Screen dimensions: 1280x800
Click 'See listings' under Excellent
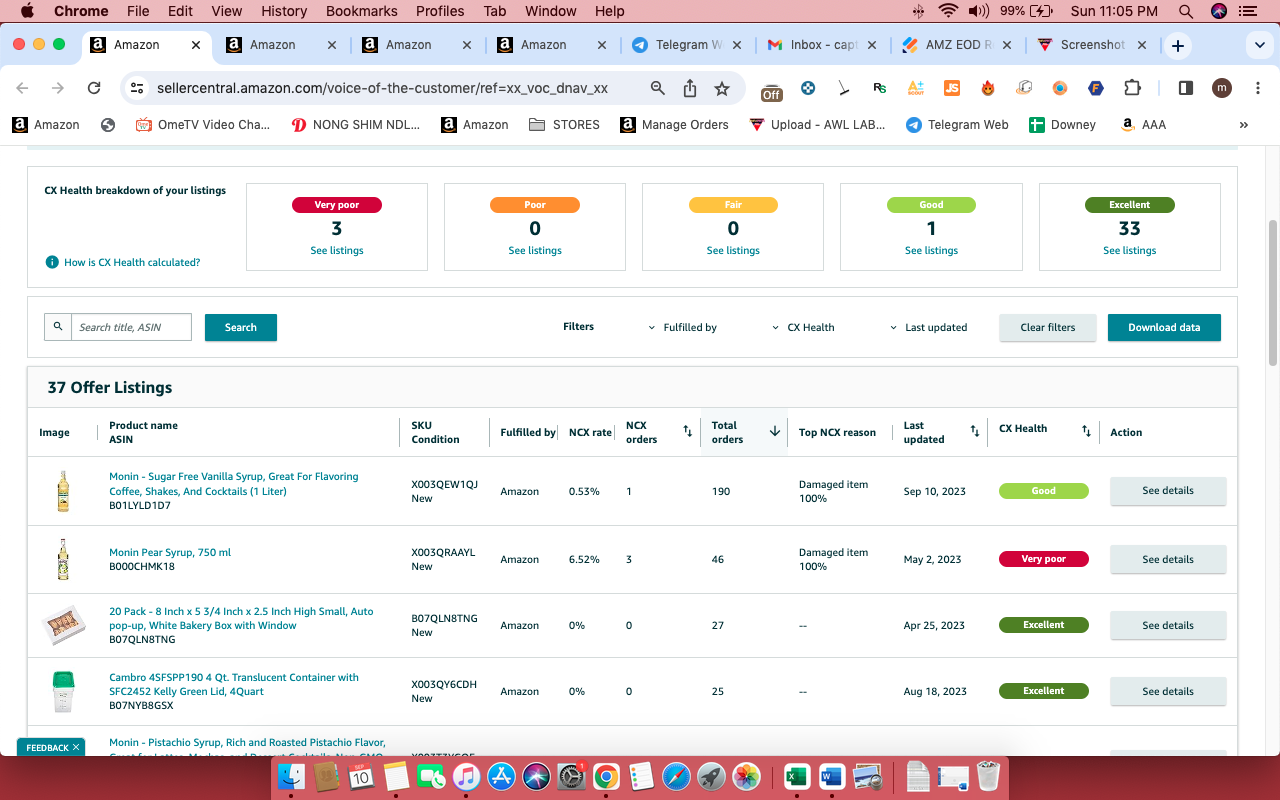click(x=1130, y=250)
